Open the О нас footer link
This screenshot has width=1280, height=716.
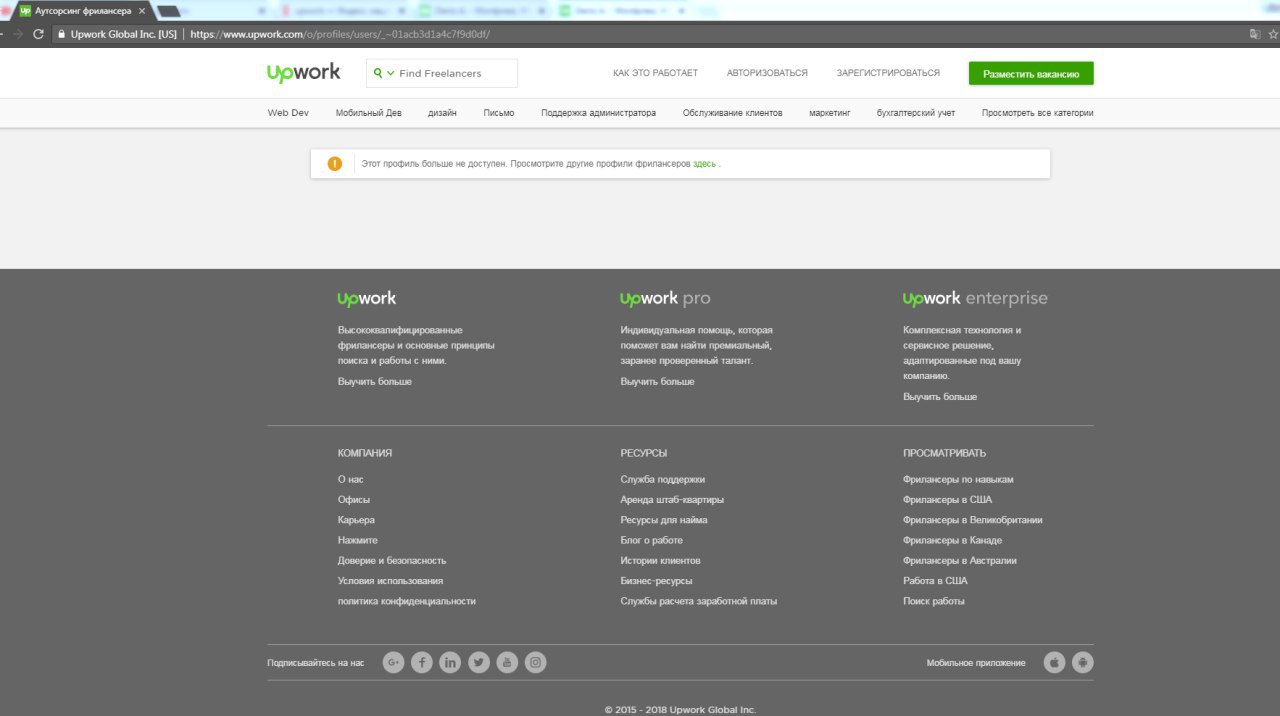pos(351,479)
